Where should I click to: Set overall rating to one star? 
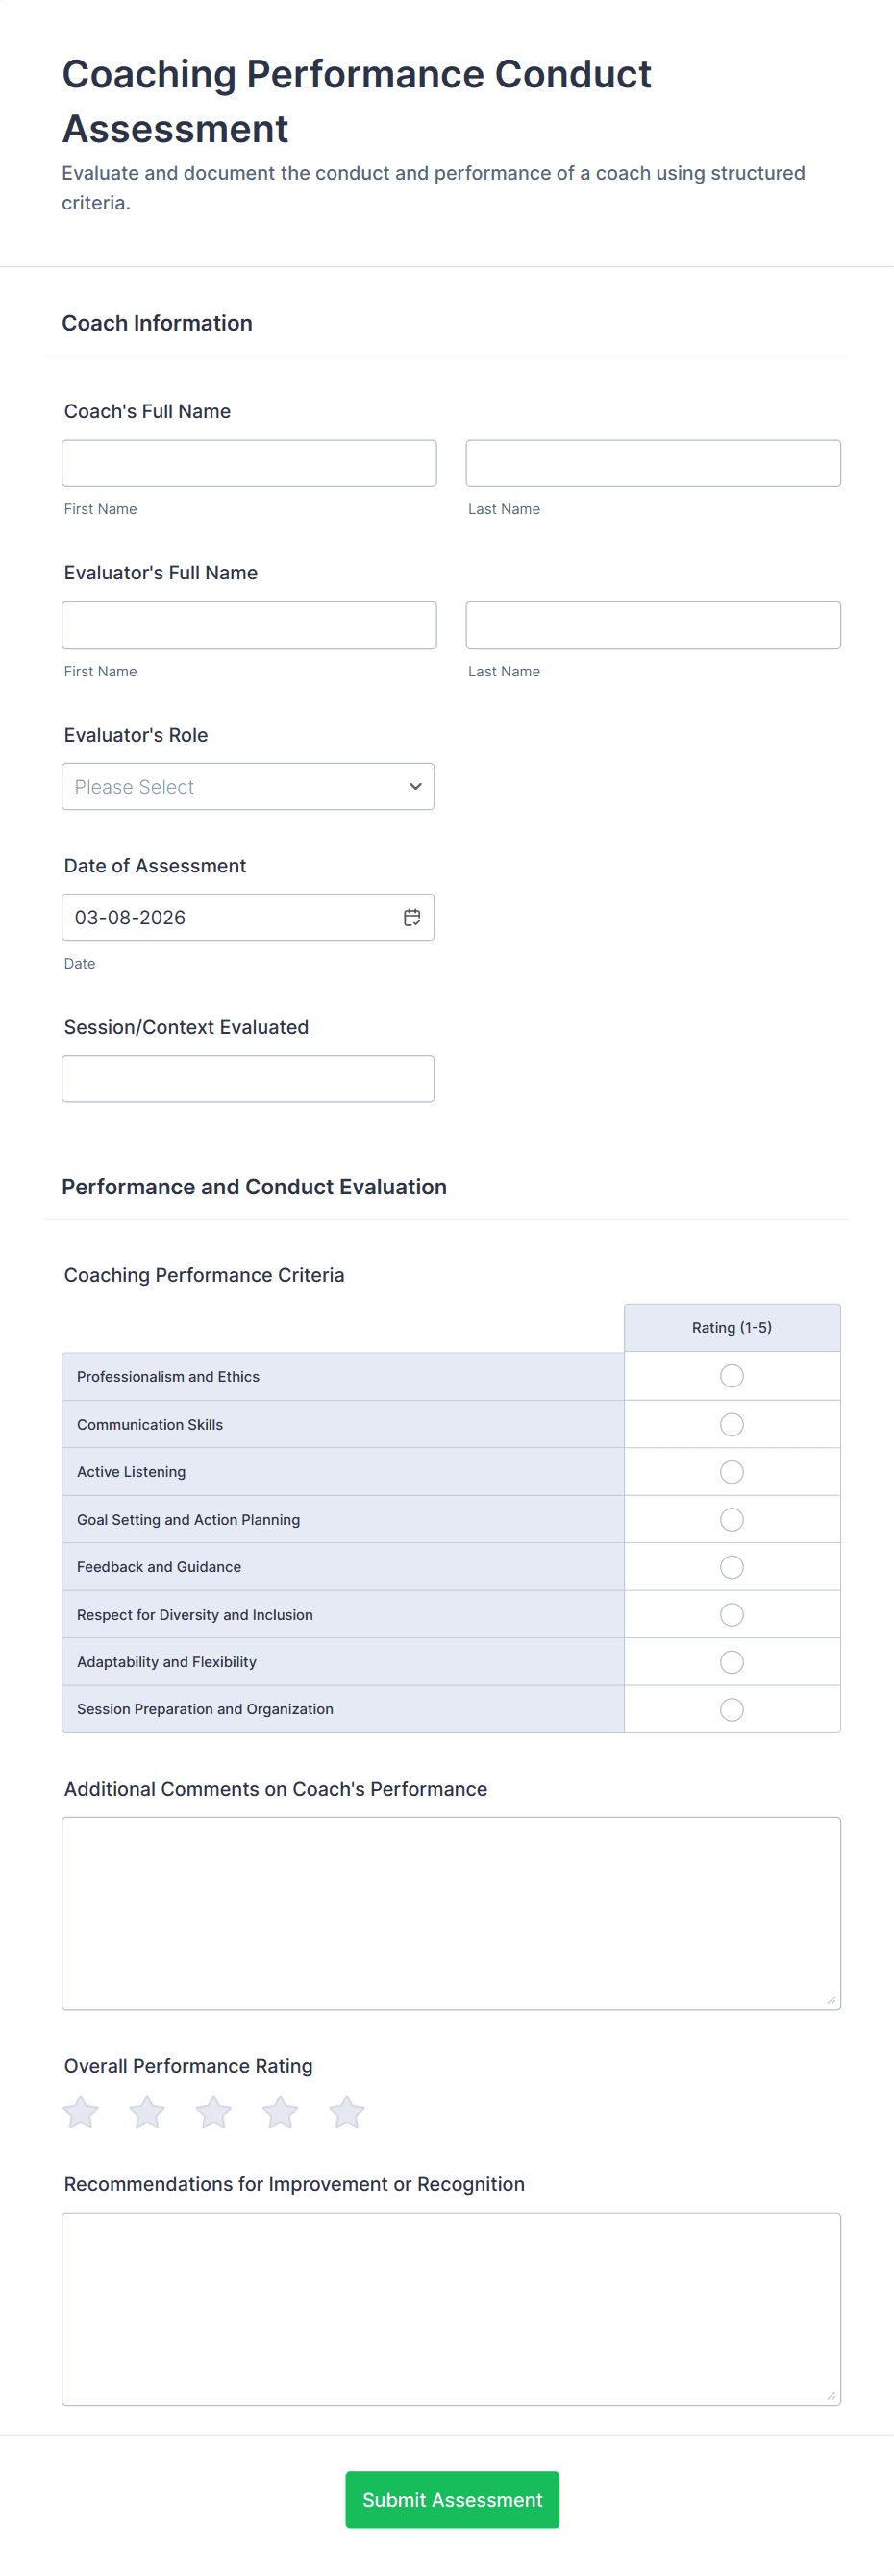(x=81, y=2112)
